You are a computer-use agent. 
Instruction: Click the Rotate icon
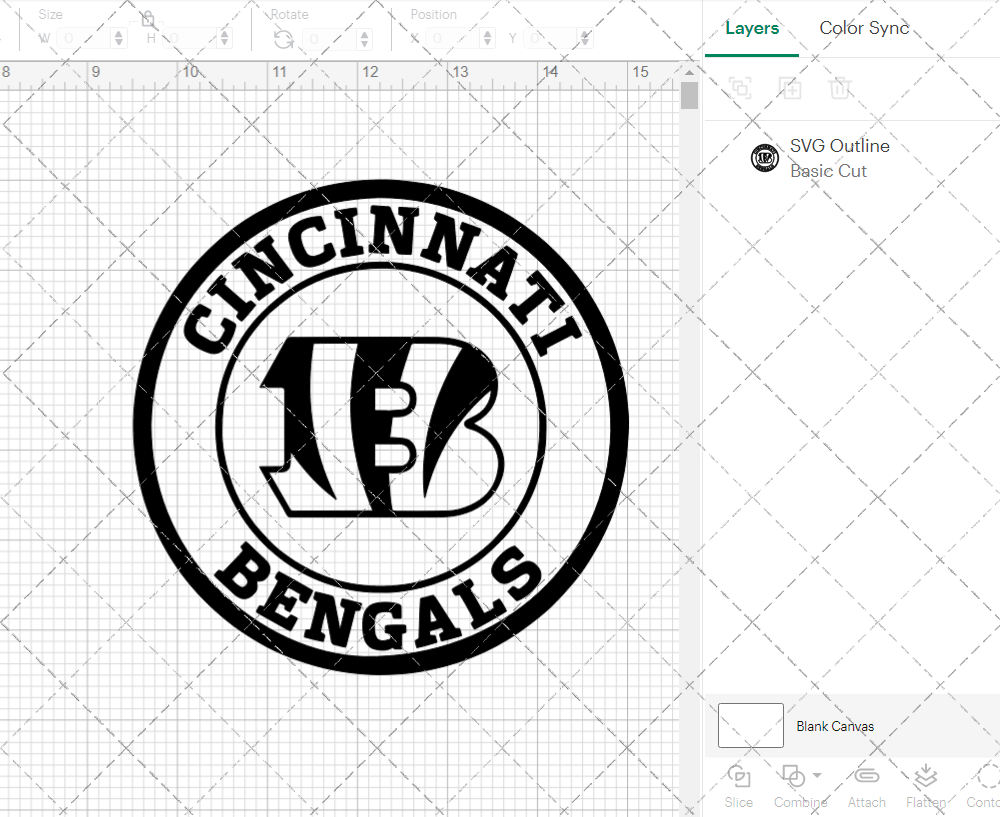pyautogui.click(x=283, y=40)
